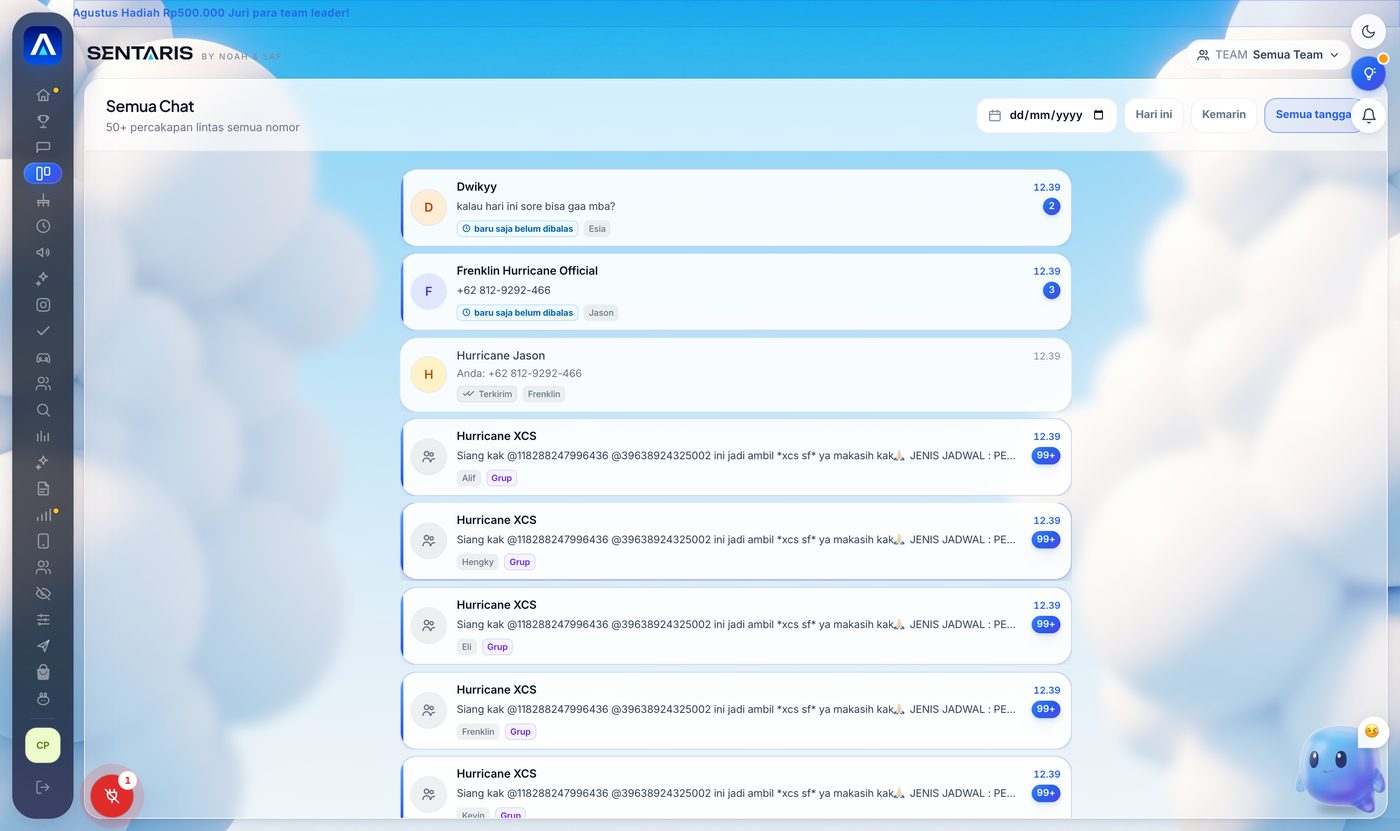
Task: Open the Dwikyy chat conversation
Action: 736,207
